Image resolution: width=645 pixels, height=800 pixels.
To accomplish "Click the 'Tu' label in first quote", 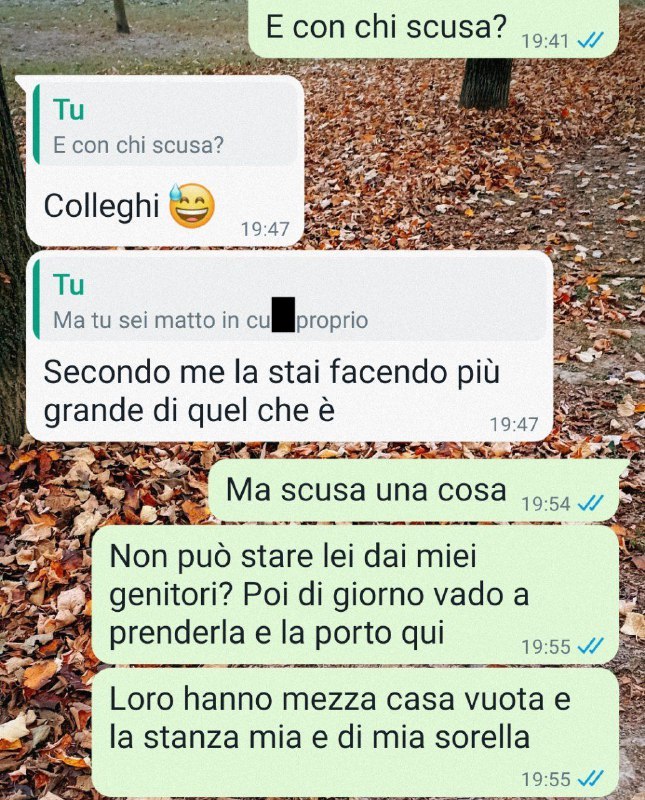I will click(68, 110).
